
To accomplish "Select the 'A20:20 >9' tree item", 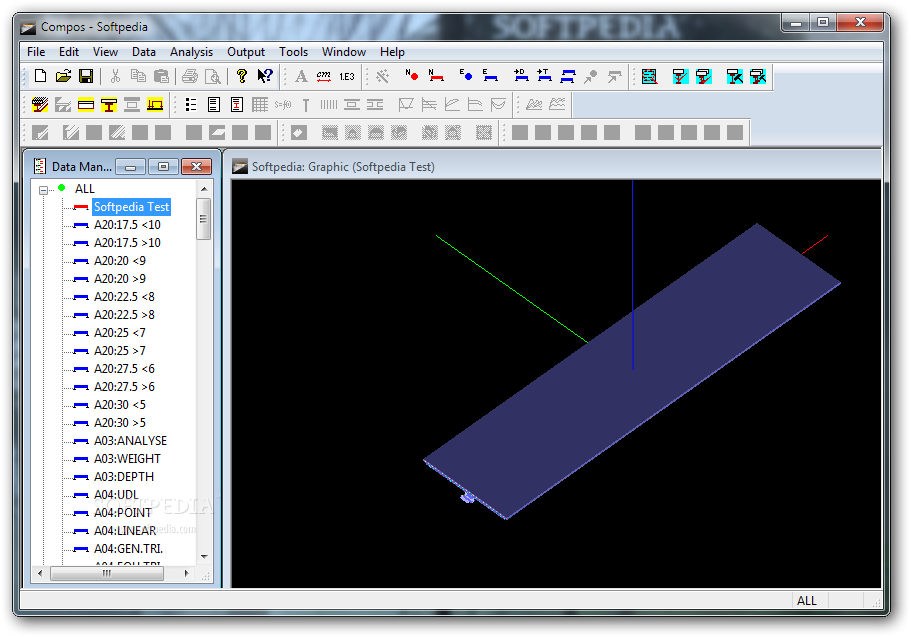I will [x=120, y=279].
